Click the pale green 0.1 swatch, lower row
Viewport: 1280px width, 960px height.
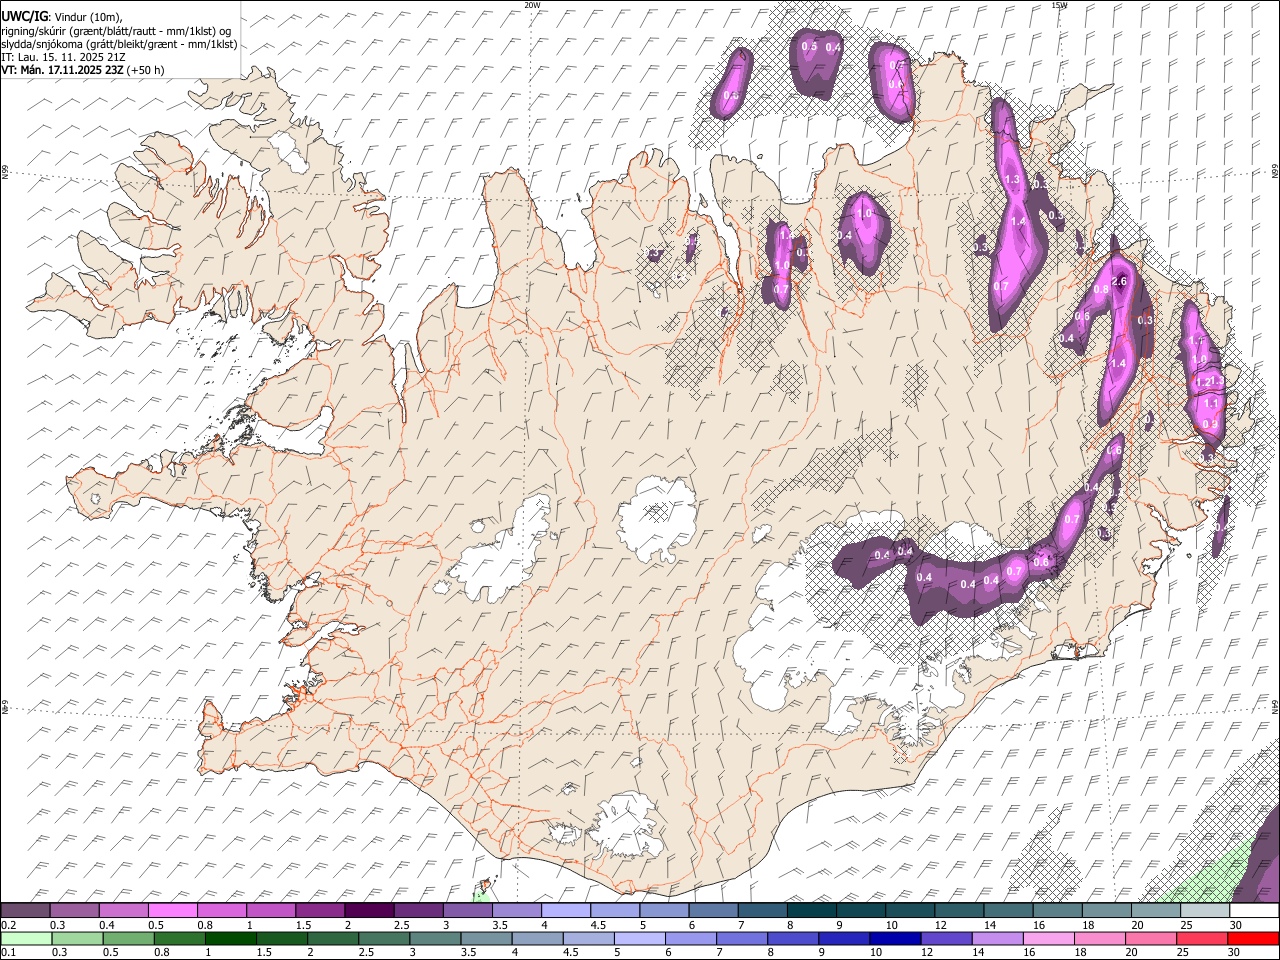(25, 938)
